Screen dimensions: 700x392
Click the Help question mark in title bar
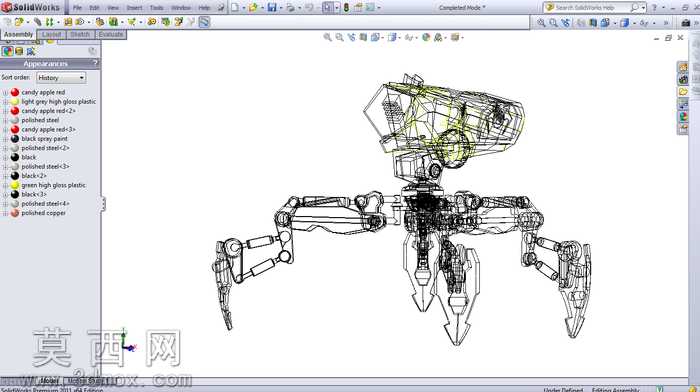(x=654, y=8)
